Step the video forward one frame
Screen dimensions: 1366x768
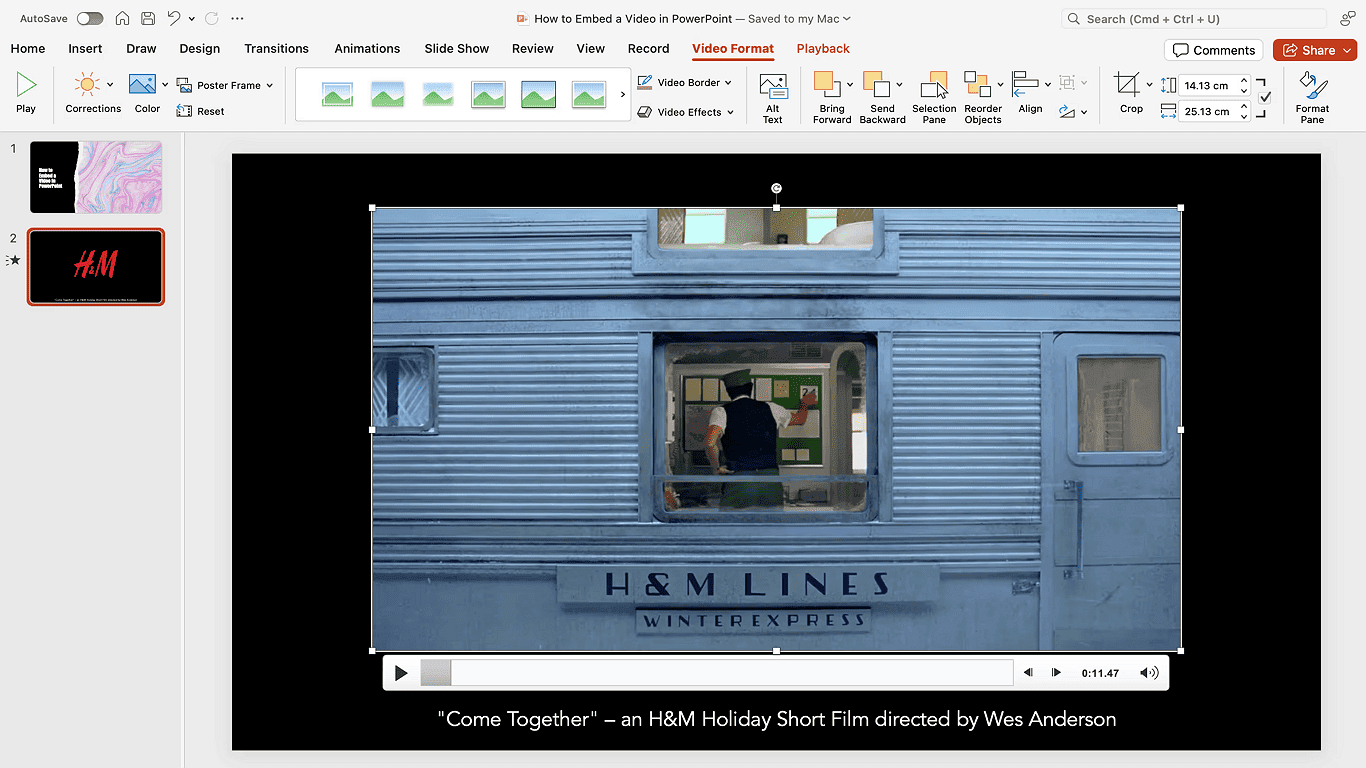tap(1056, 673)
